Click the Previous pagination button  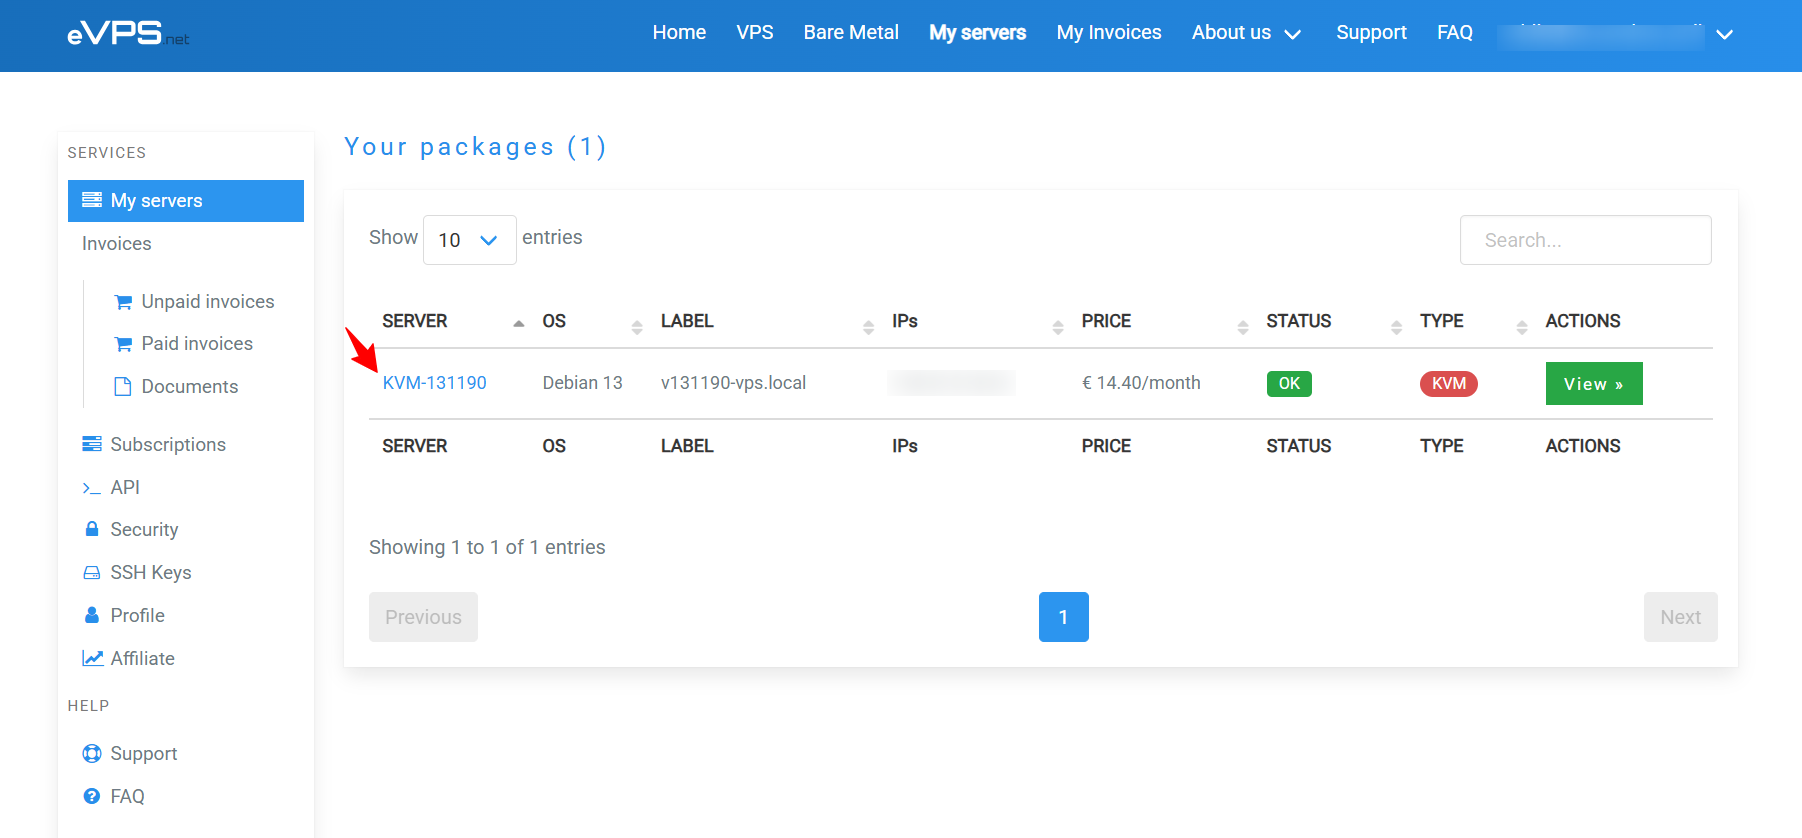(x=423, y=617)
